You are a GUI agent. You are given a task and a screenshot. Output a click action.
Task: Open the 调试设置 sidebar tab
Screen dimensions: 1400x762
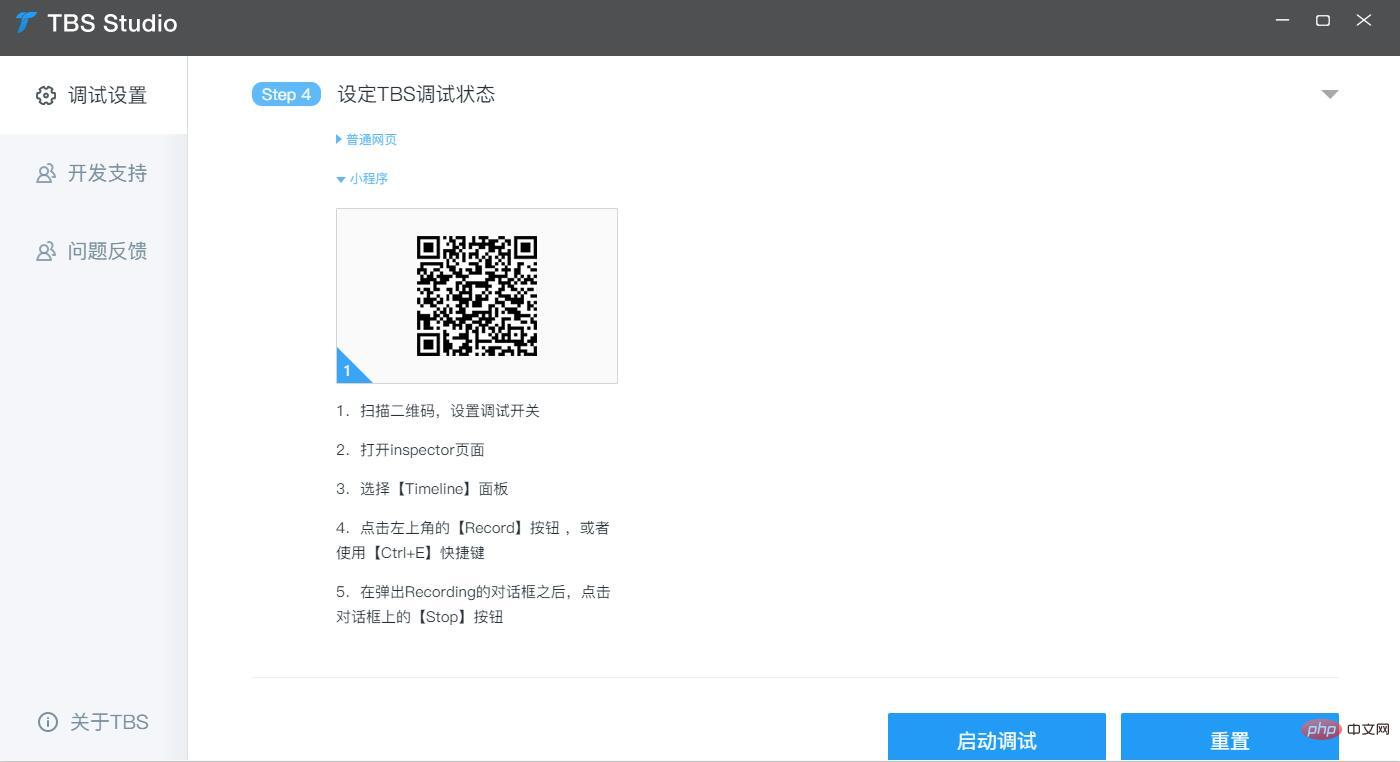pos(93,95)
